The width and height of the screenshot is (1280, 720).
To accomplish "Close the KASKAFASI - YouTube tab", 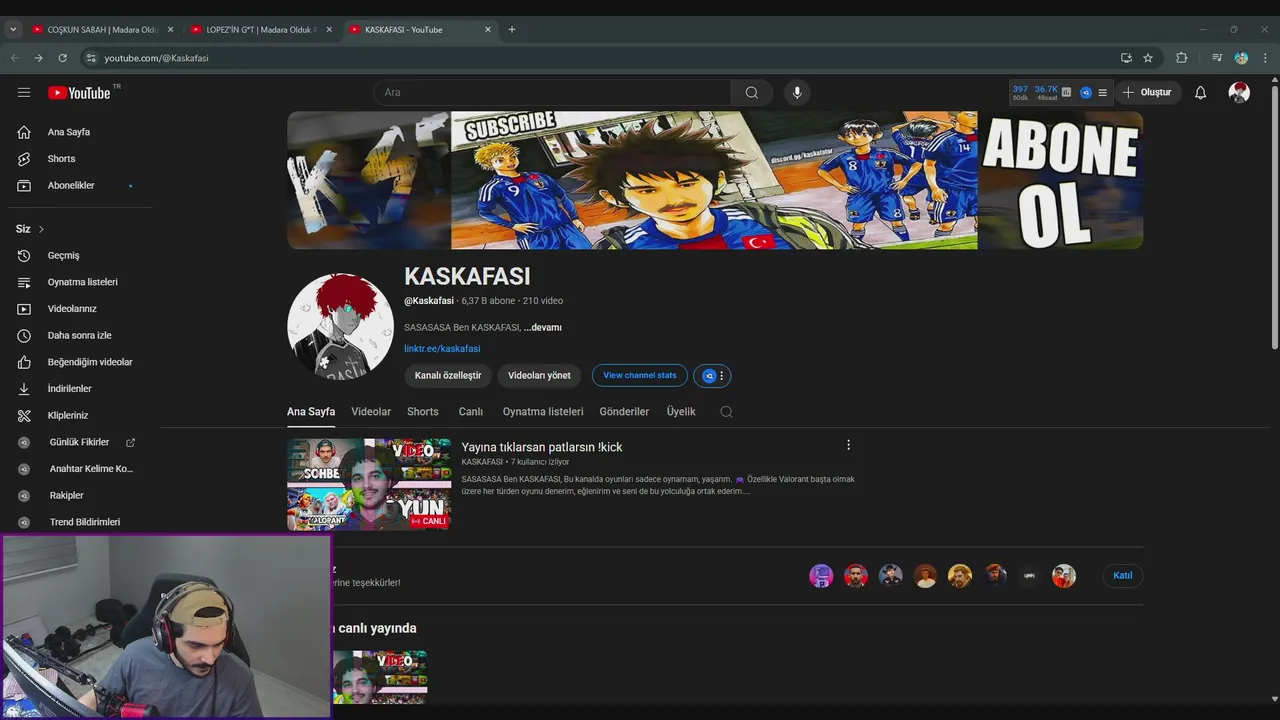I will [x=488, y=29].
